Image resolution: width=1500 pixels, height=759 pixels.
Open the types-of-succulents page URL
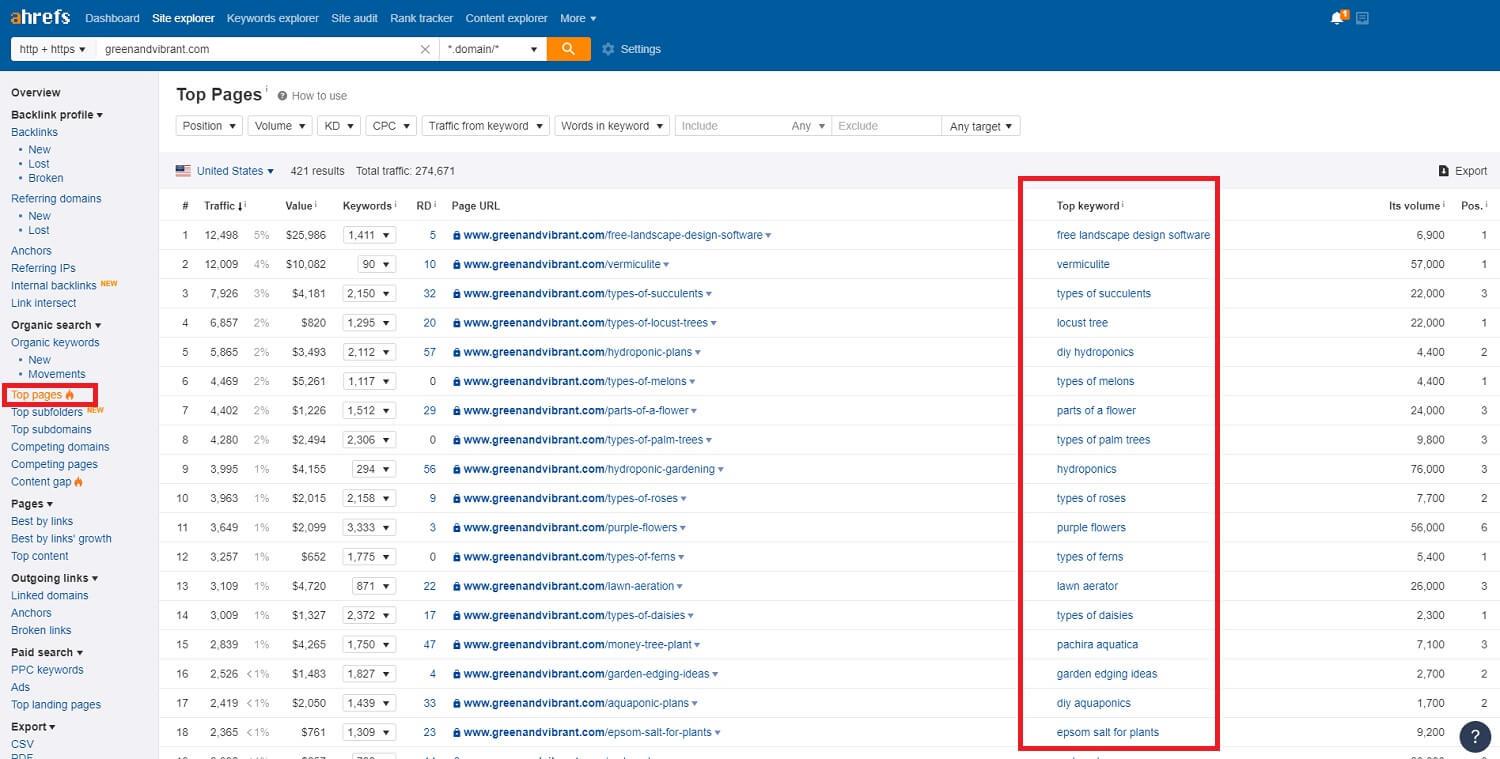(583, 294)
